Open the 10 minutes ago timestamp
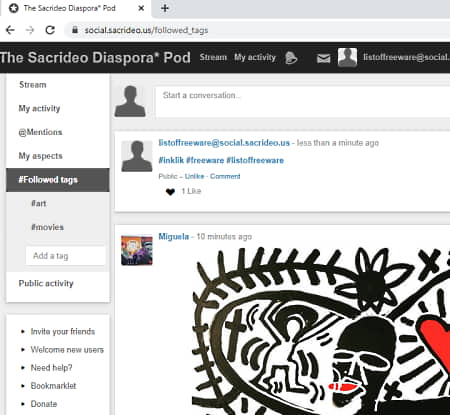This screenshot has height=415, width=450. point(224,237)
